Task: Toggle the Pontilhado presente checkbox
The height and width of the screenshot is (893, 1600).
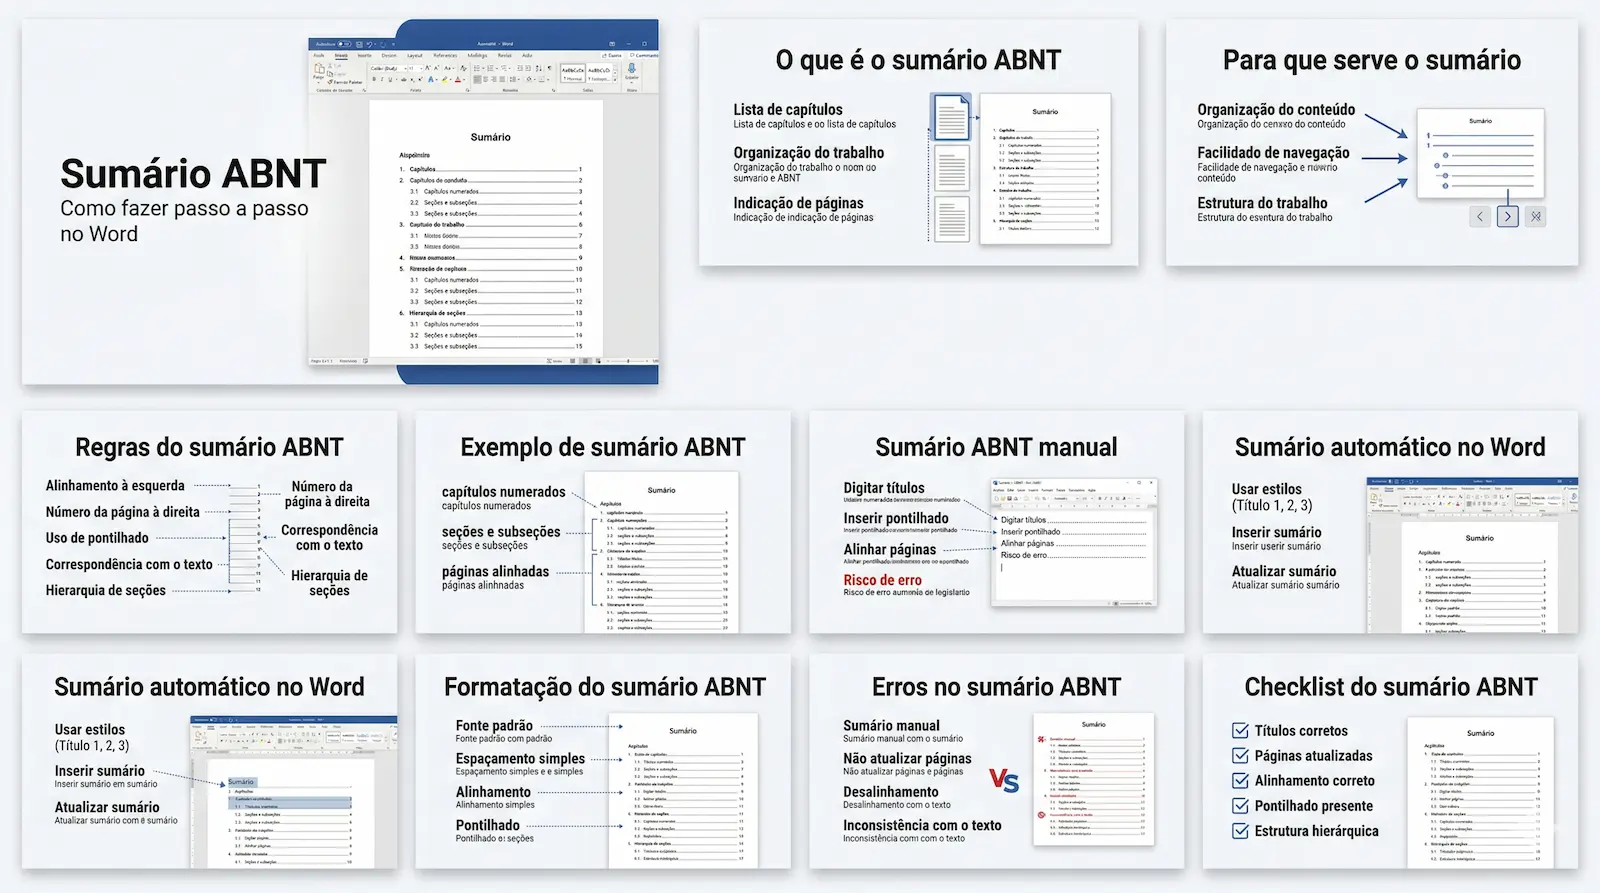Action: 1241,806
